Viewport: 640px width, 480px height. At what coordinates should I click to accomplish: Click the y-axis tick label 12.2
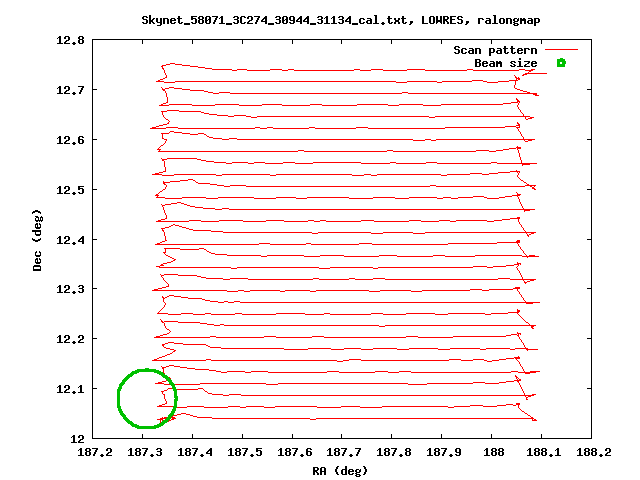coord(70,339)
